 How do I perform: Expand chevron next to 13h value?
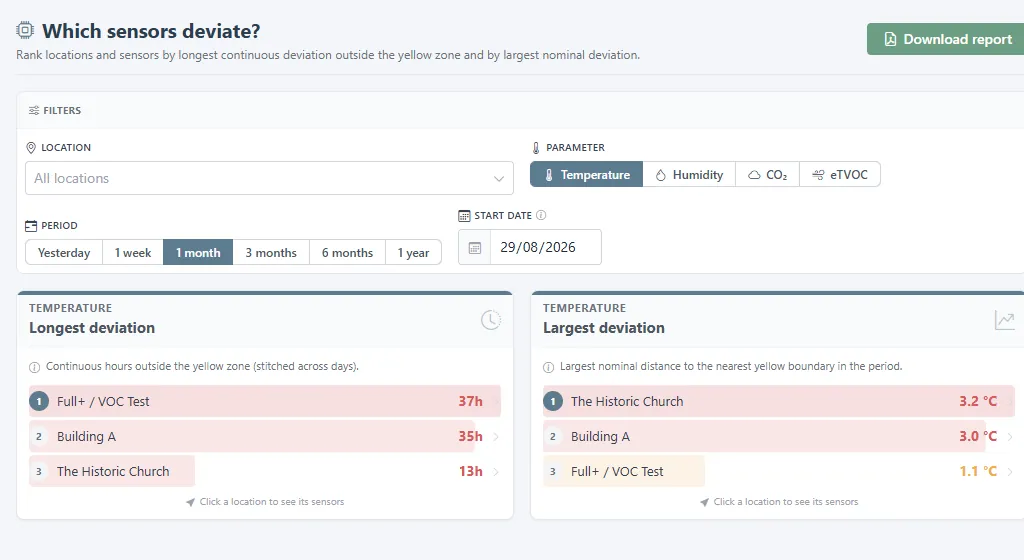tap(496, 471)
